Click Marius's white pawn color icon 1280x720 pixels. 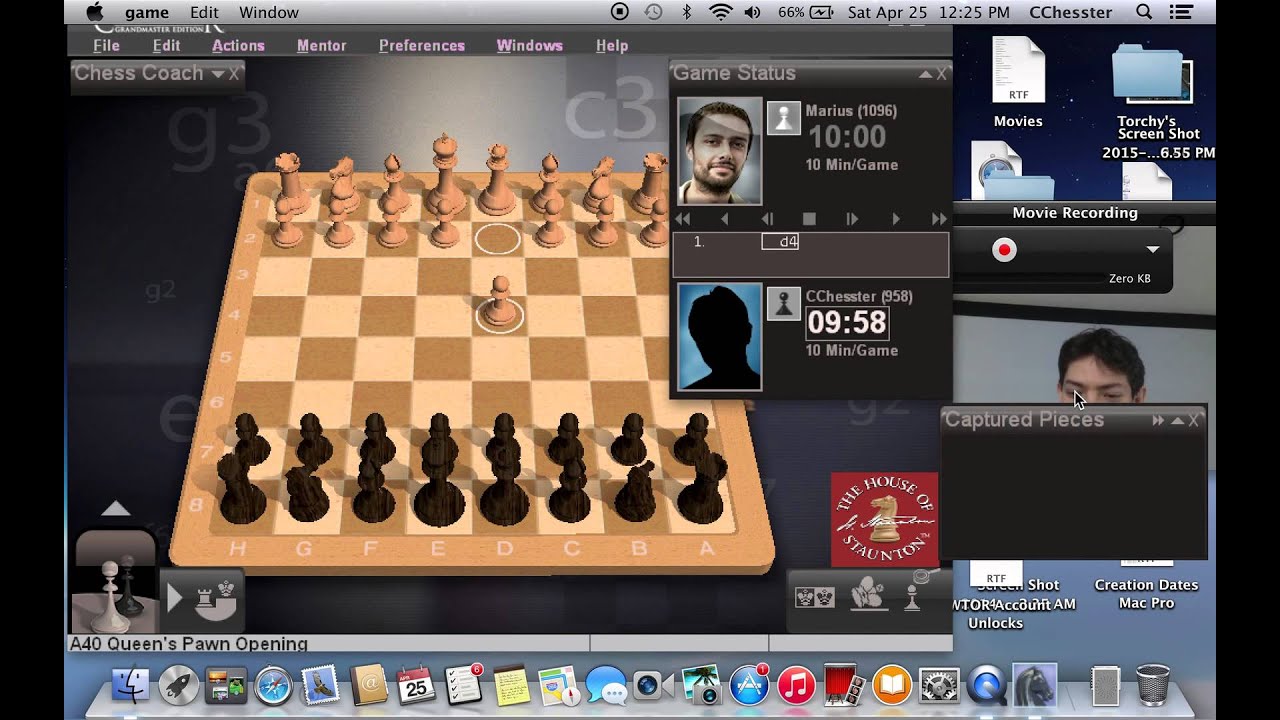[784, 118]
